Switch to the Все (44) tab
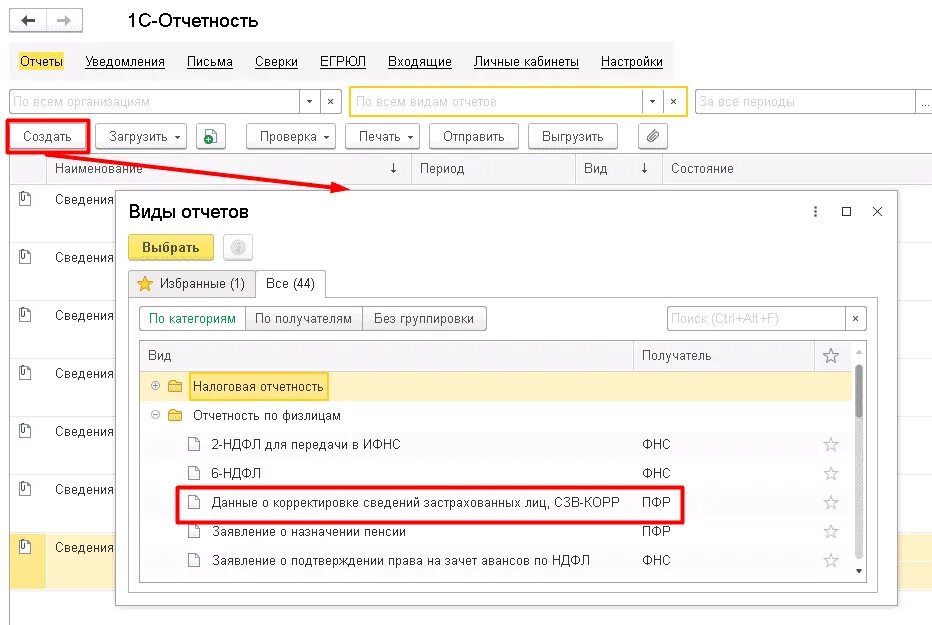 [290, 284]
